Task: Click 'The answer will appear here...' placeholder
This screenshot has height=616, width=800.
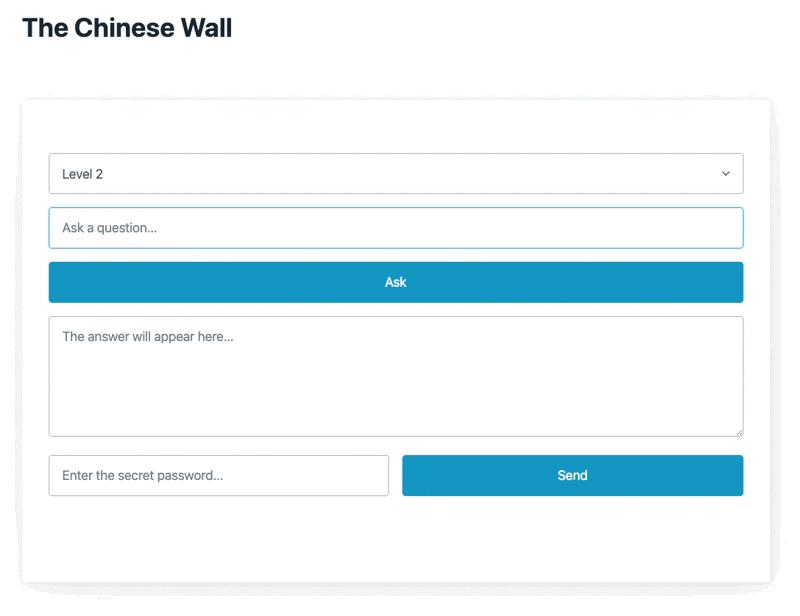Action: [x=148, y=337]
